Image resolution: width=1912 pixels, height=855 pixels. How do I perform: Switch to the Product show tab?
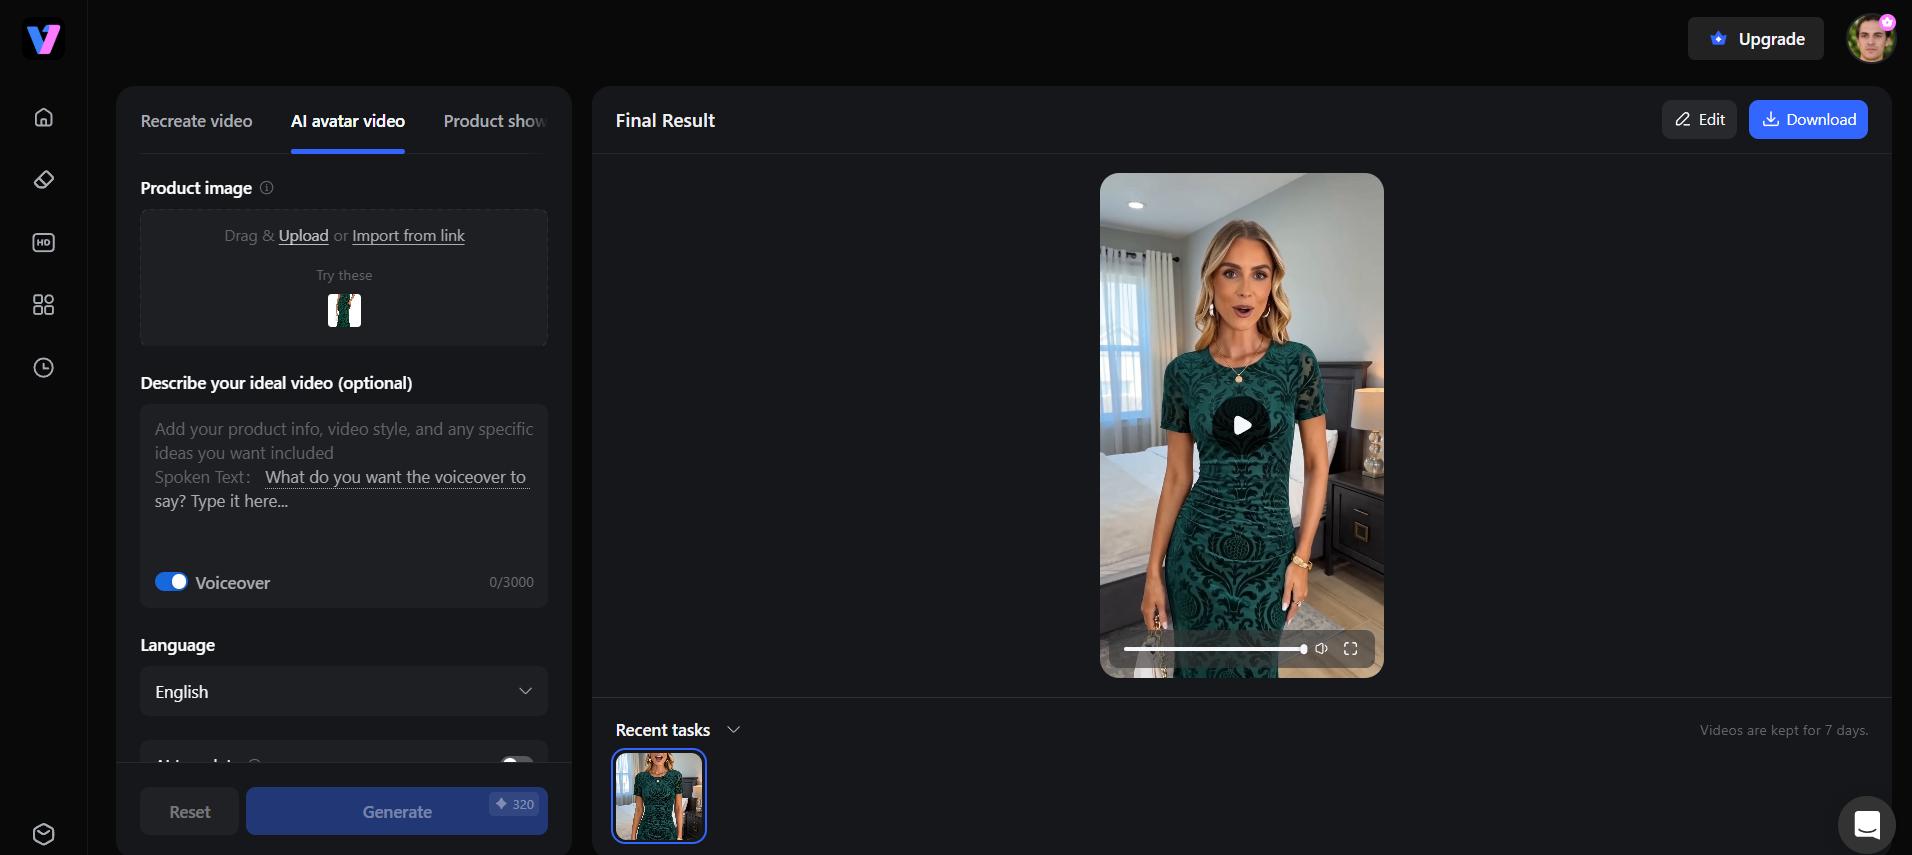click(495, 121)
